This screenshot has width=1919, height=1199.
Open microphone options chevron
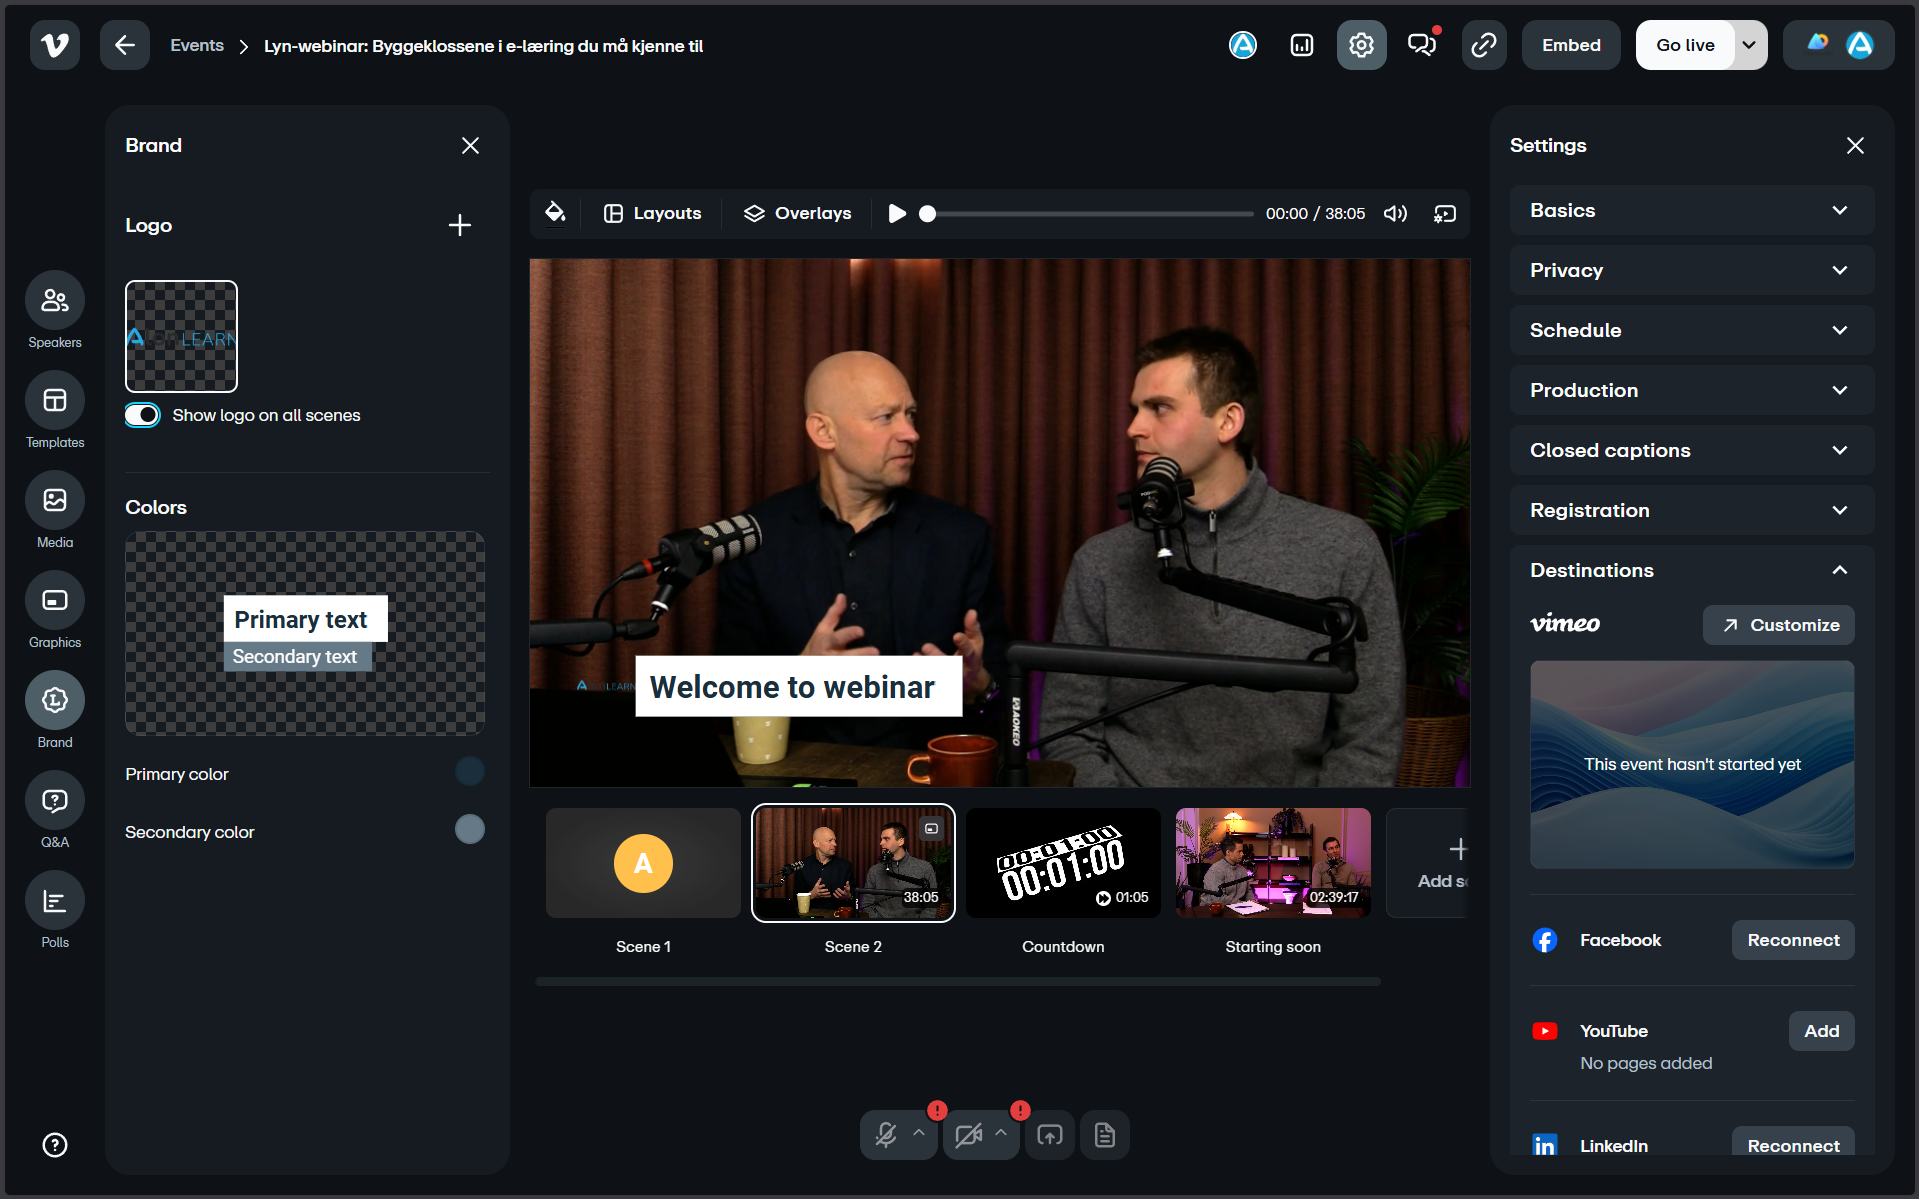tap(919, 1133)
